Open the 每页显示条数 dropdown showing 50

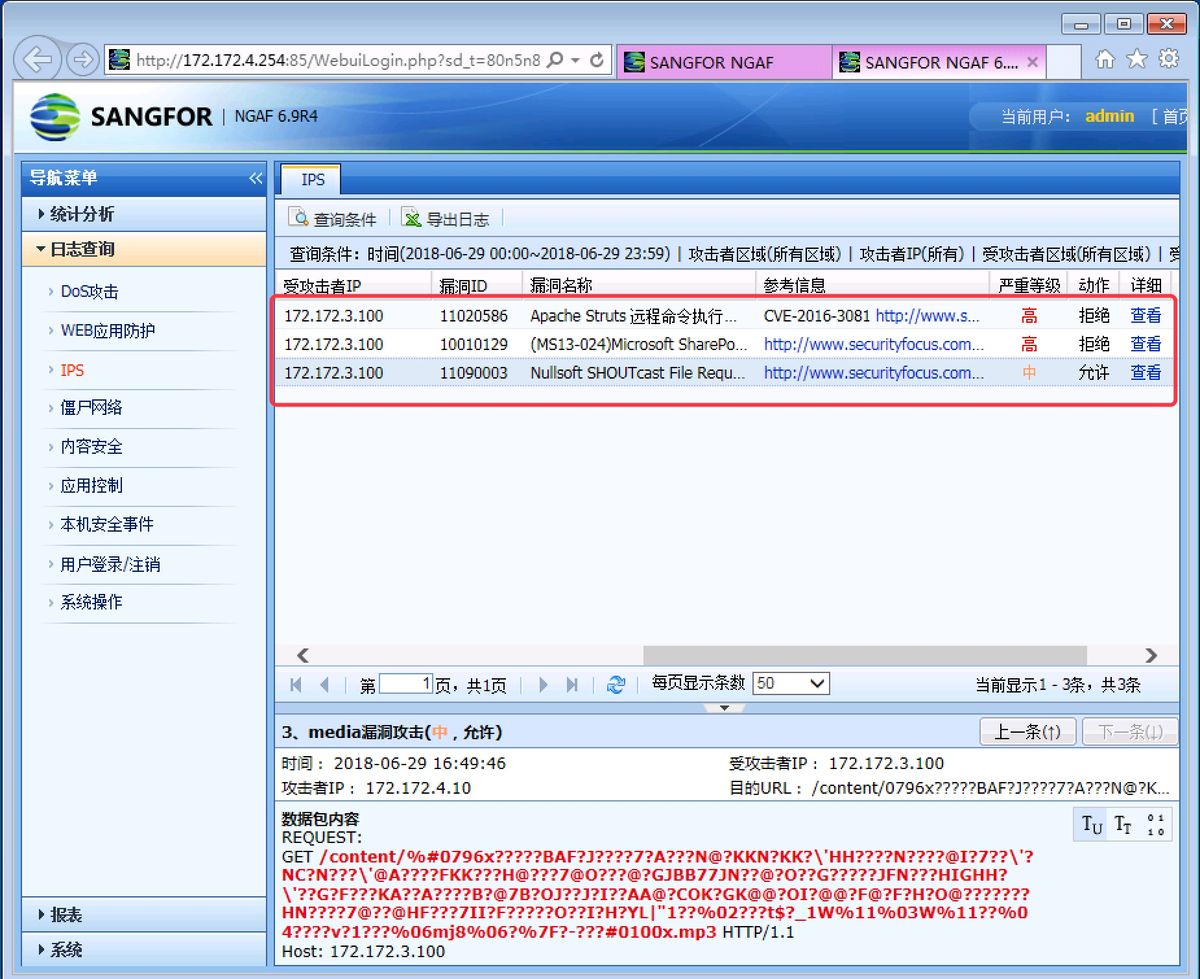point(791,684)
